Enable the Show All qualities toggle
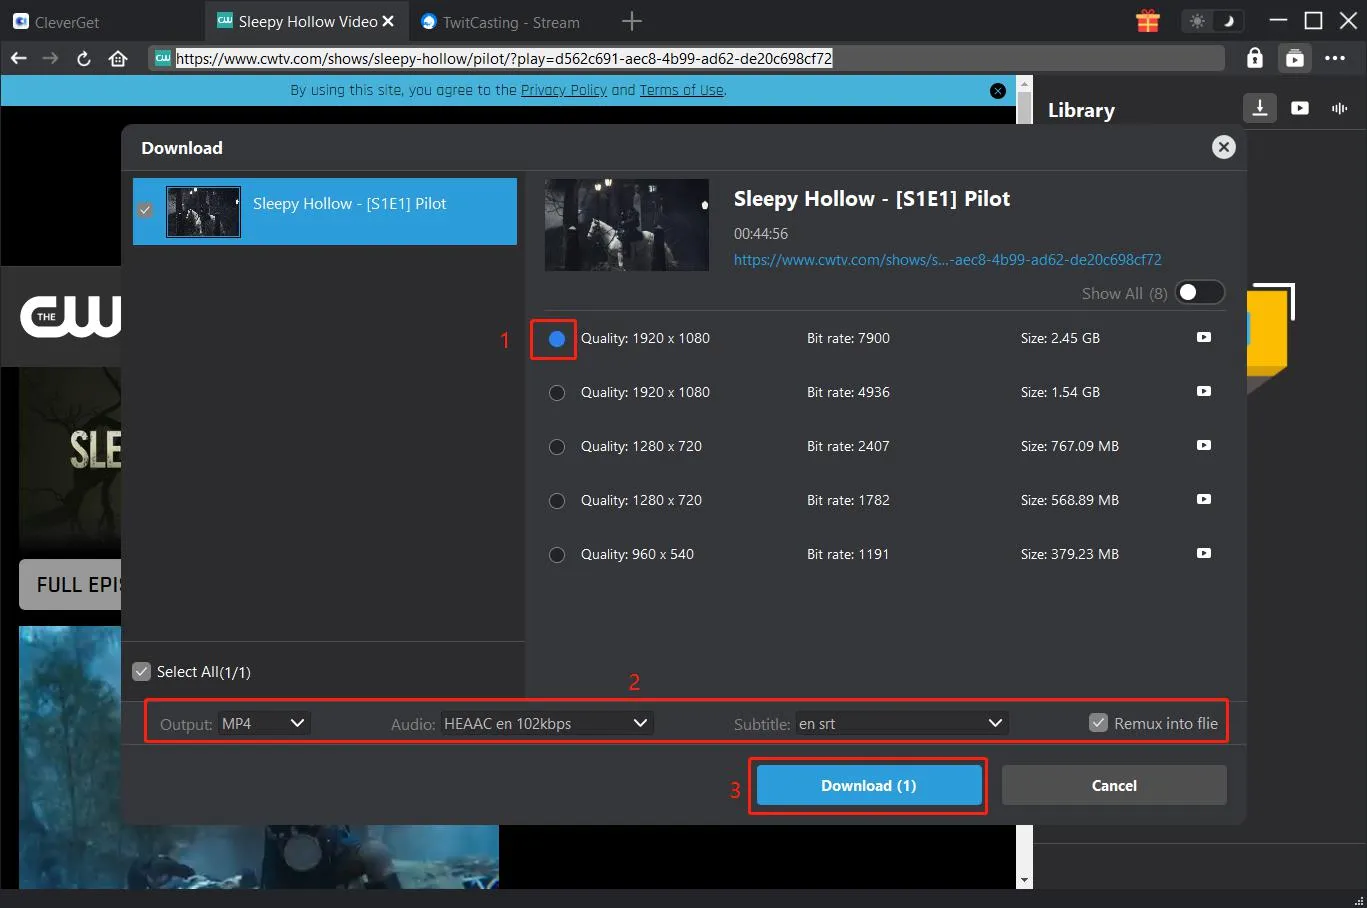 (x=1199, y=292)
